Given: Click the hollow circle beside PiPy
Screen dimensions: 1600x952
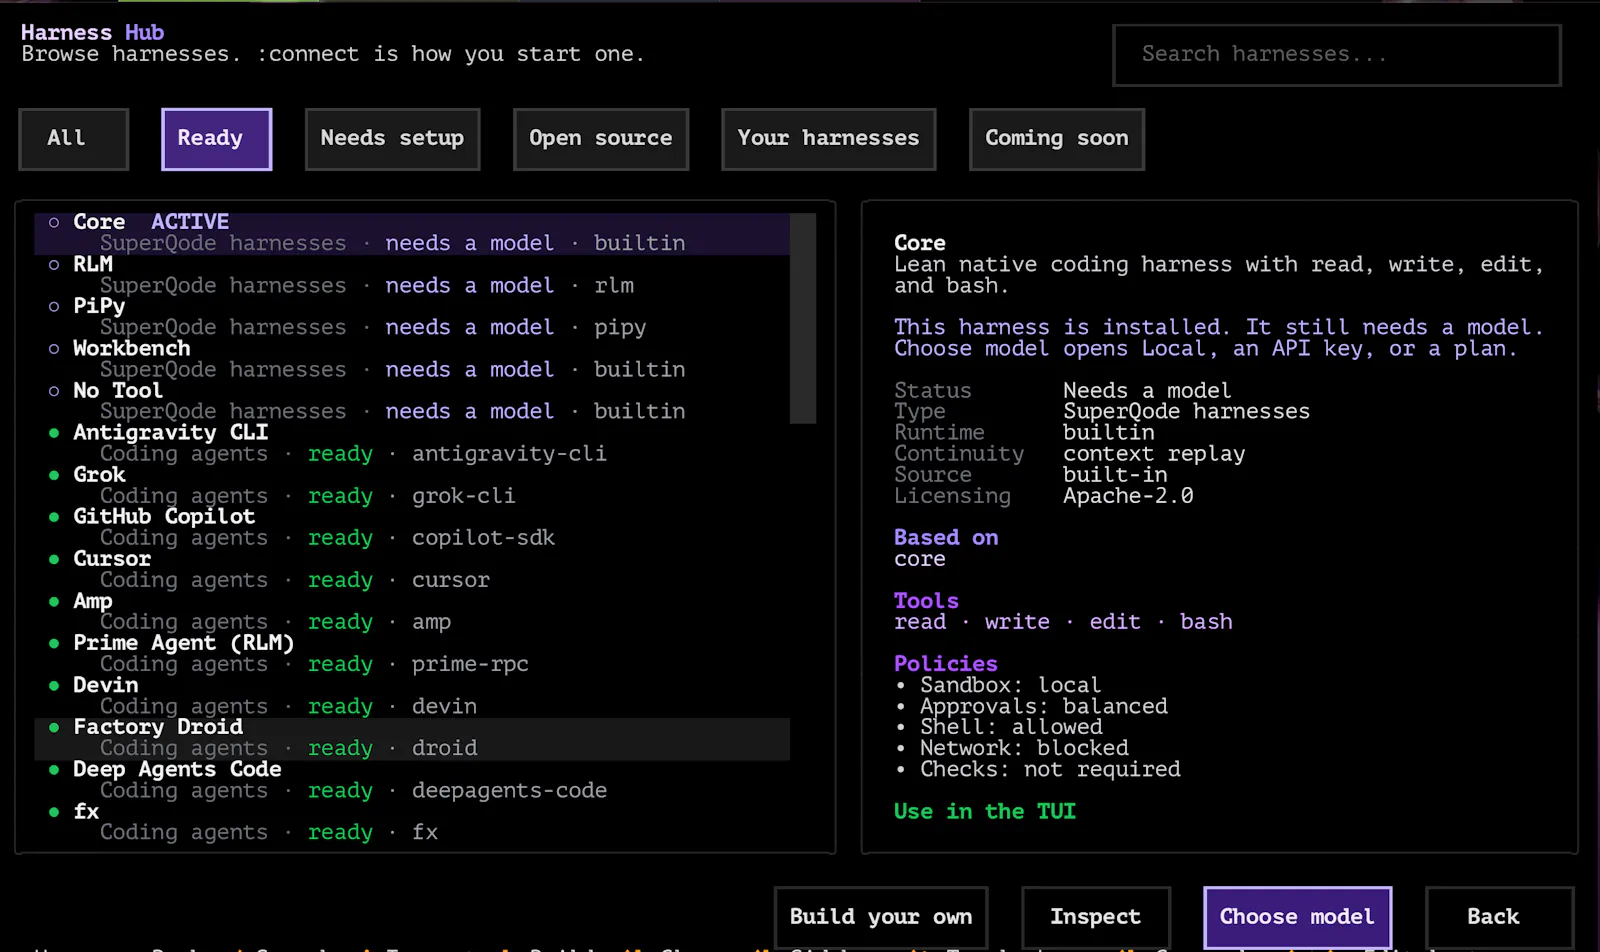Looking at the screenshot, I should pyautogui.click(x=54, y=307).
